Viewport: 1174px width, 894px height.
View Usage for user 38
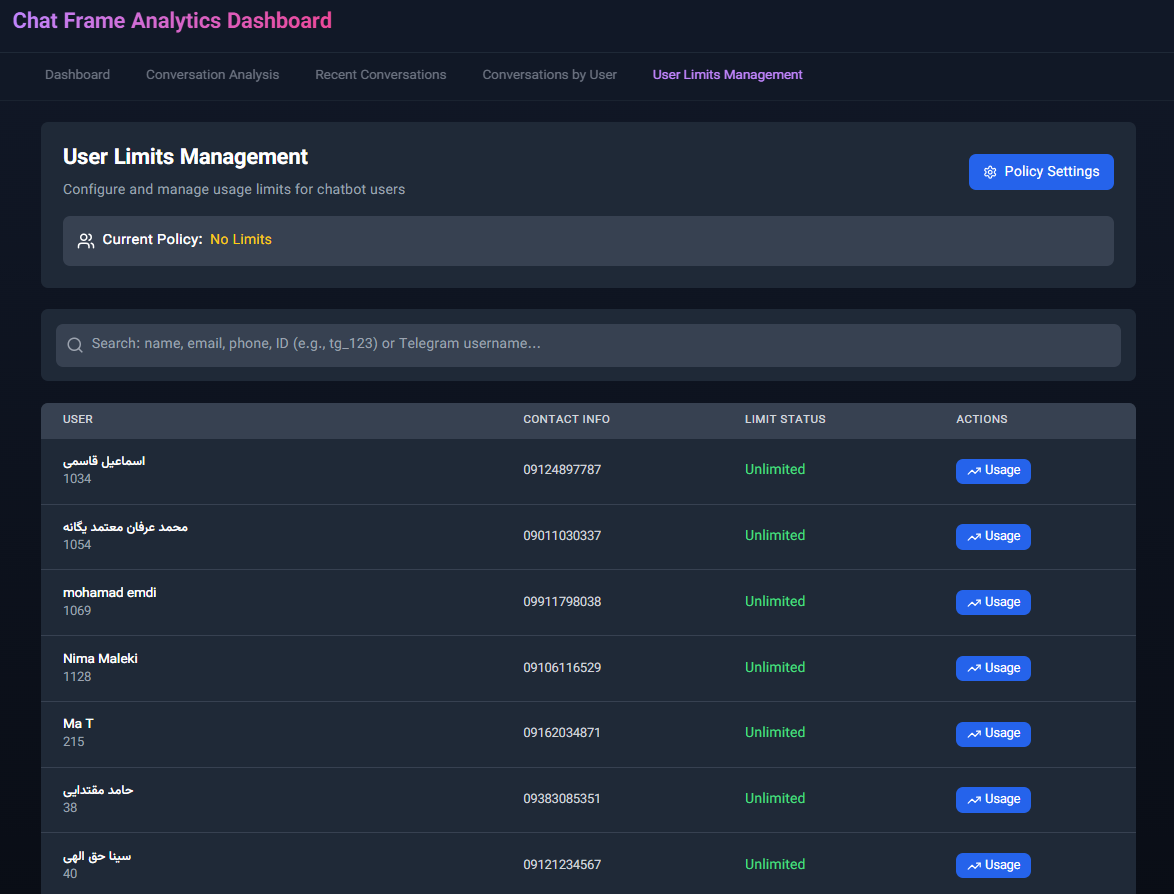coord(993,800)
